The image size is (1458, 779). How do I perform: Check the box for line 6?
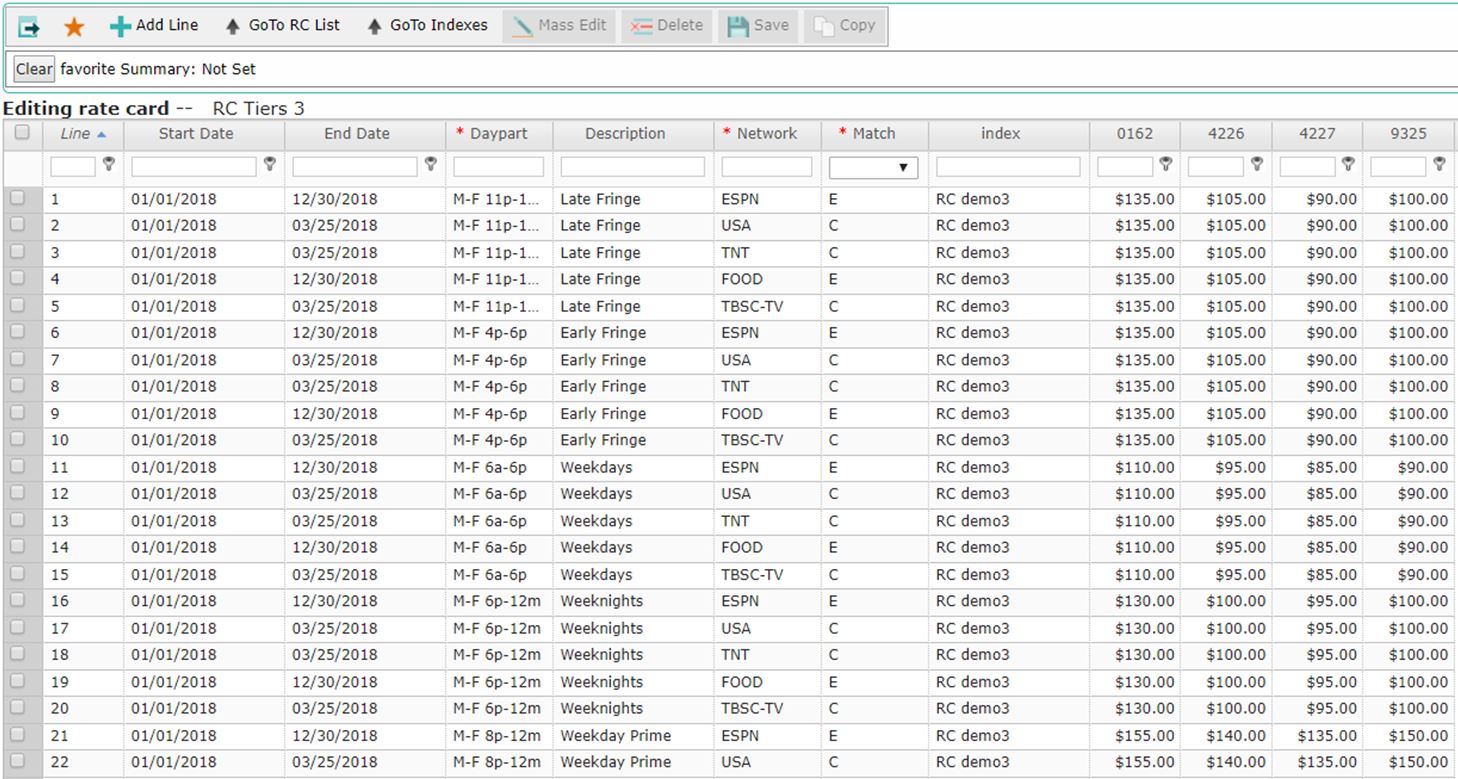pyautogui.click(x=18, y=332)
